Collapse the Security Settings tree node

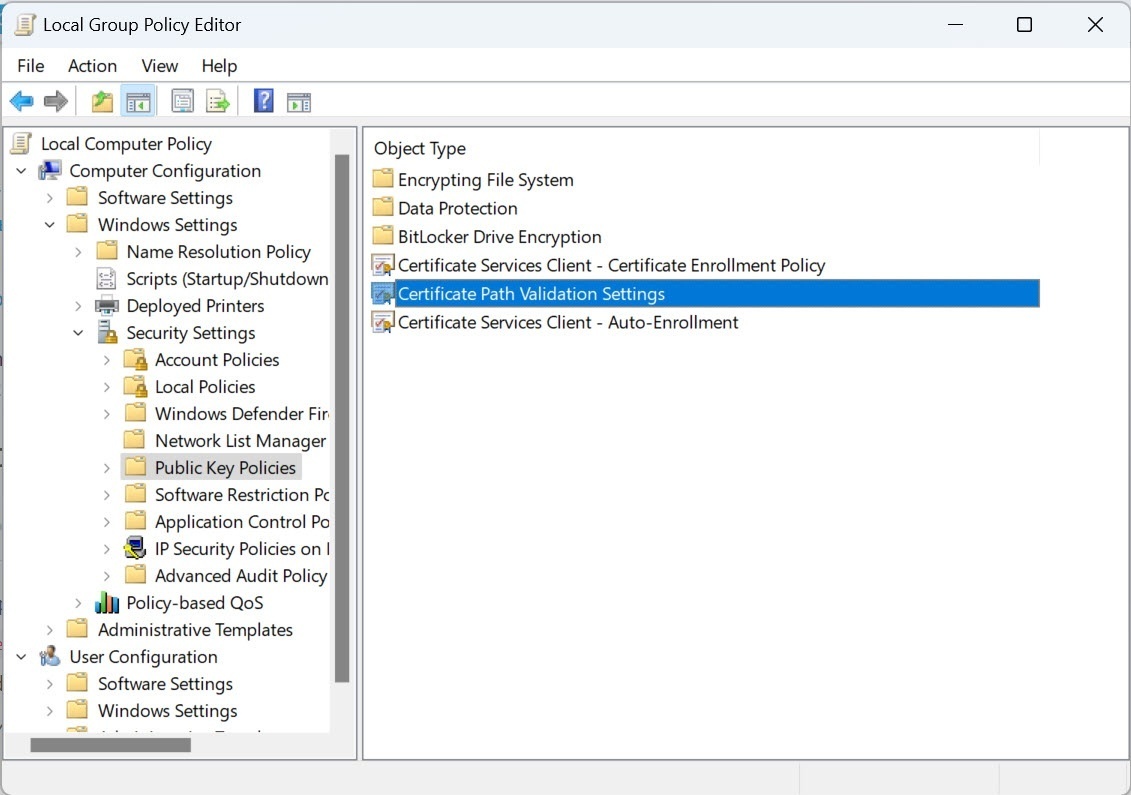(x=78, y=333)
